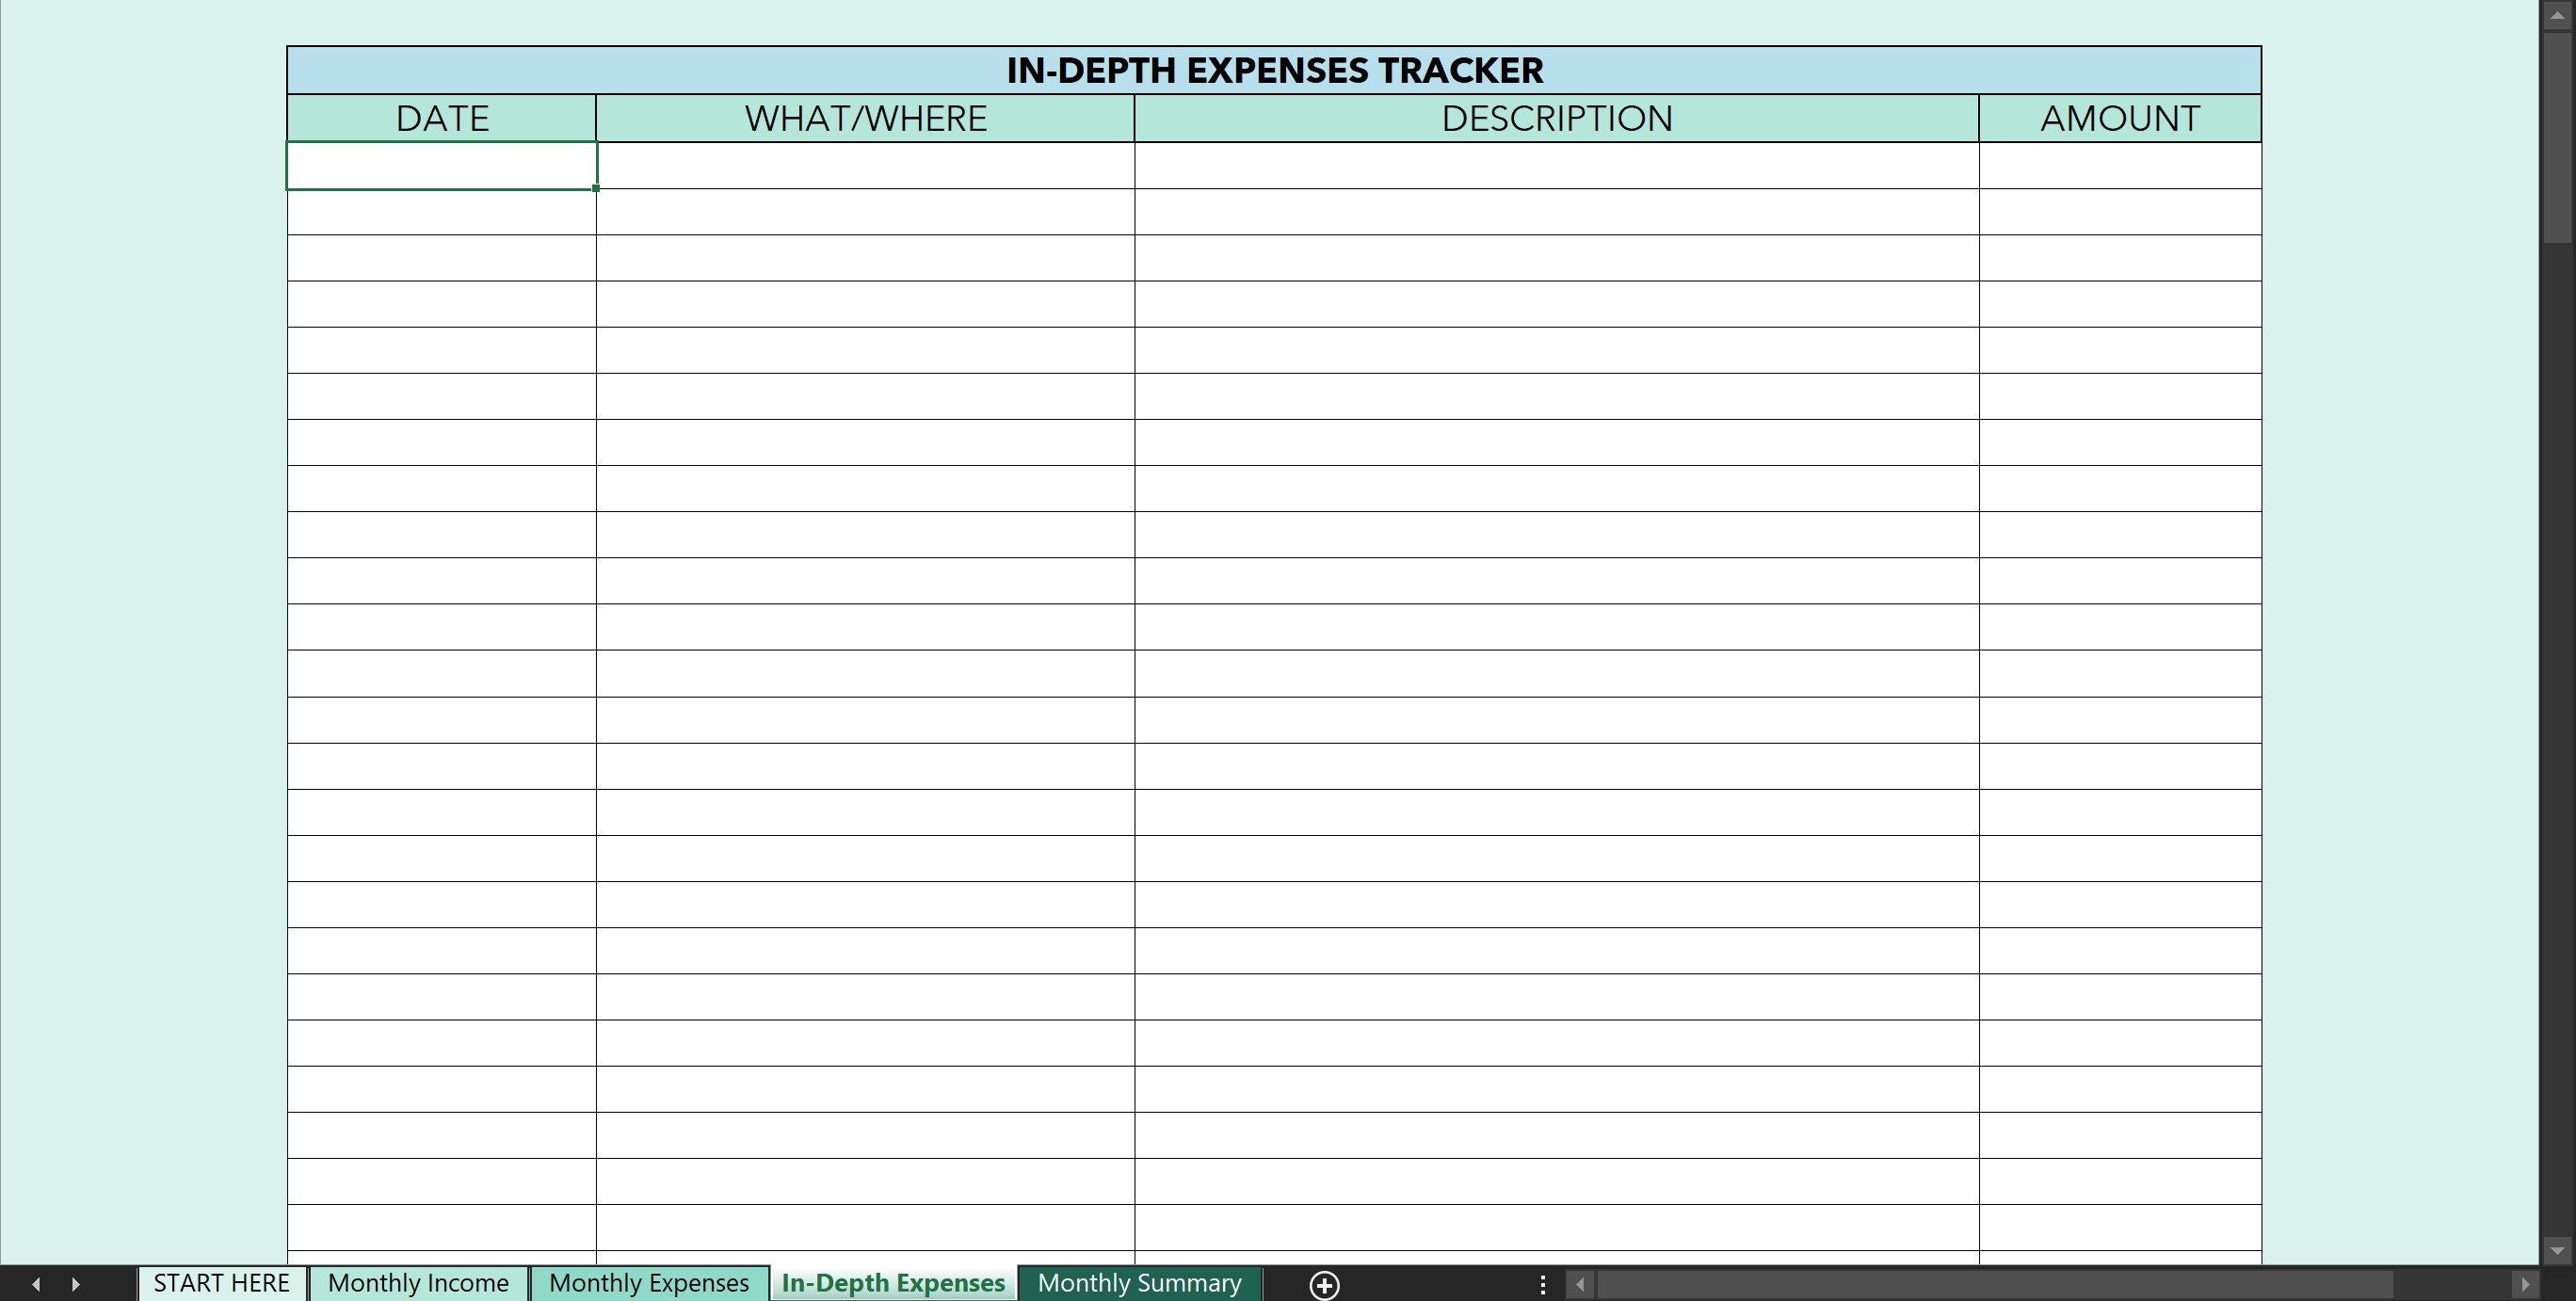Click the right sheet navigation arrow
This screenshot has height=1301, width=2576.
(75, 1283)
